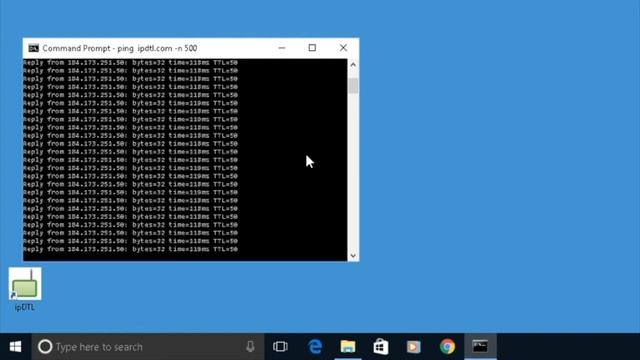Focus the 'Type here to search' field
The image size is (640, 360).
(x=148, y=347)
